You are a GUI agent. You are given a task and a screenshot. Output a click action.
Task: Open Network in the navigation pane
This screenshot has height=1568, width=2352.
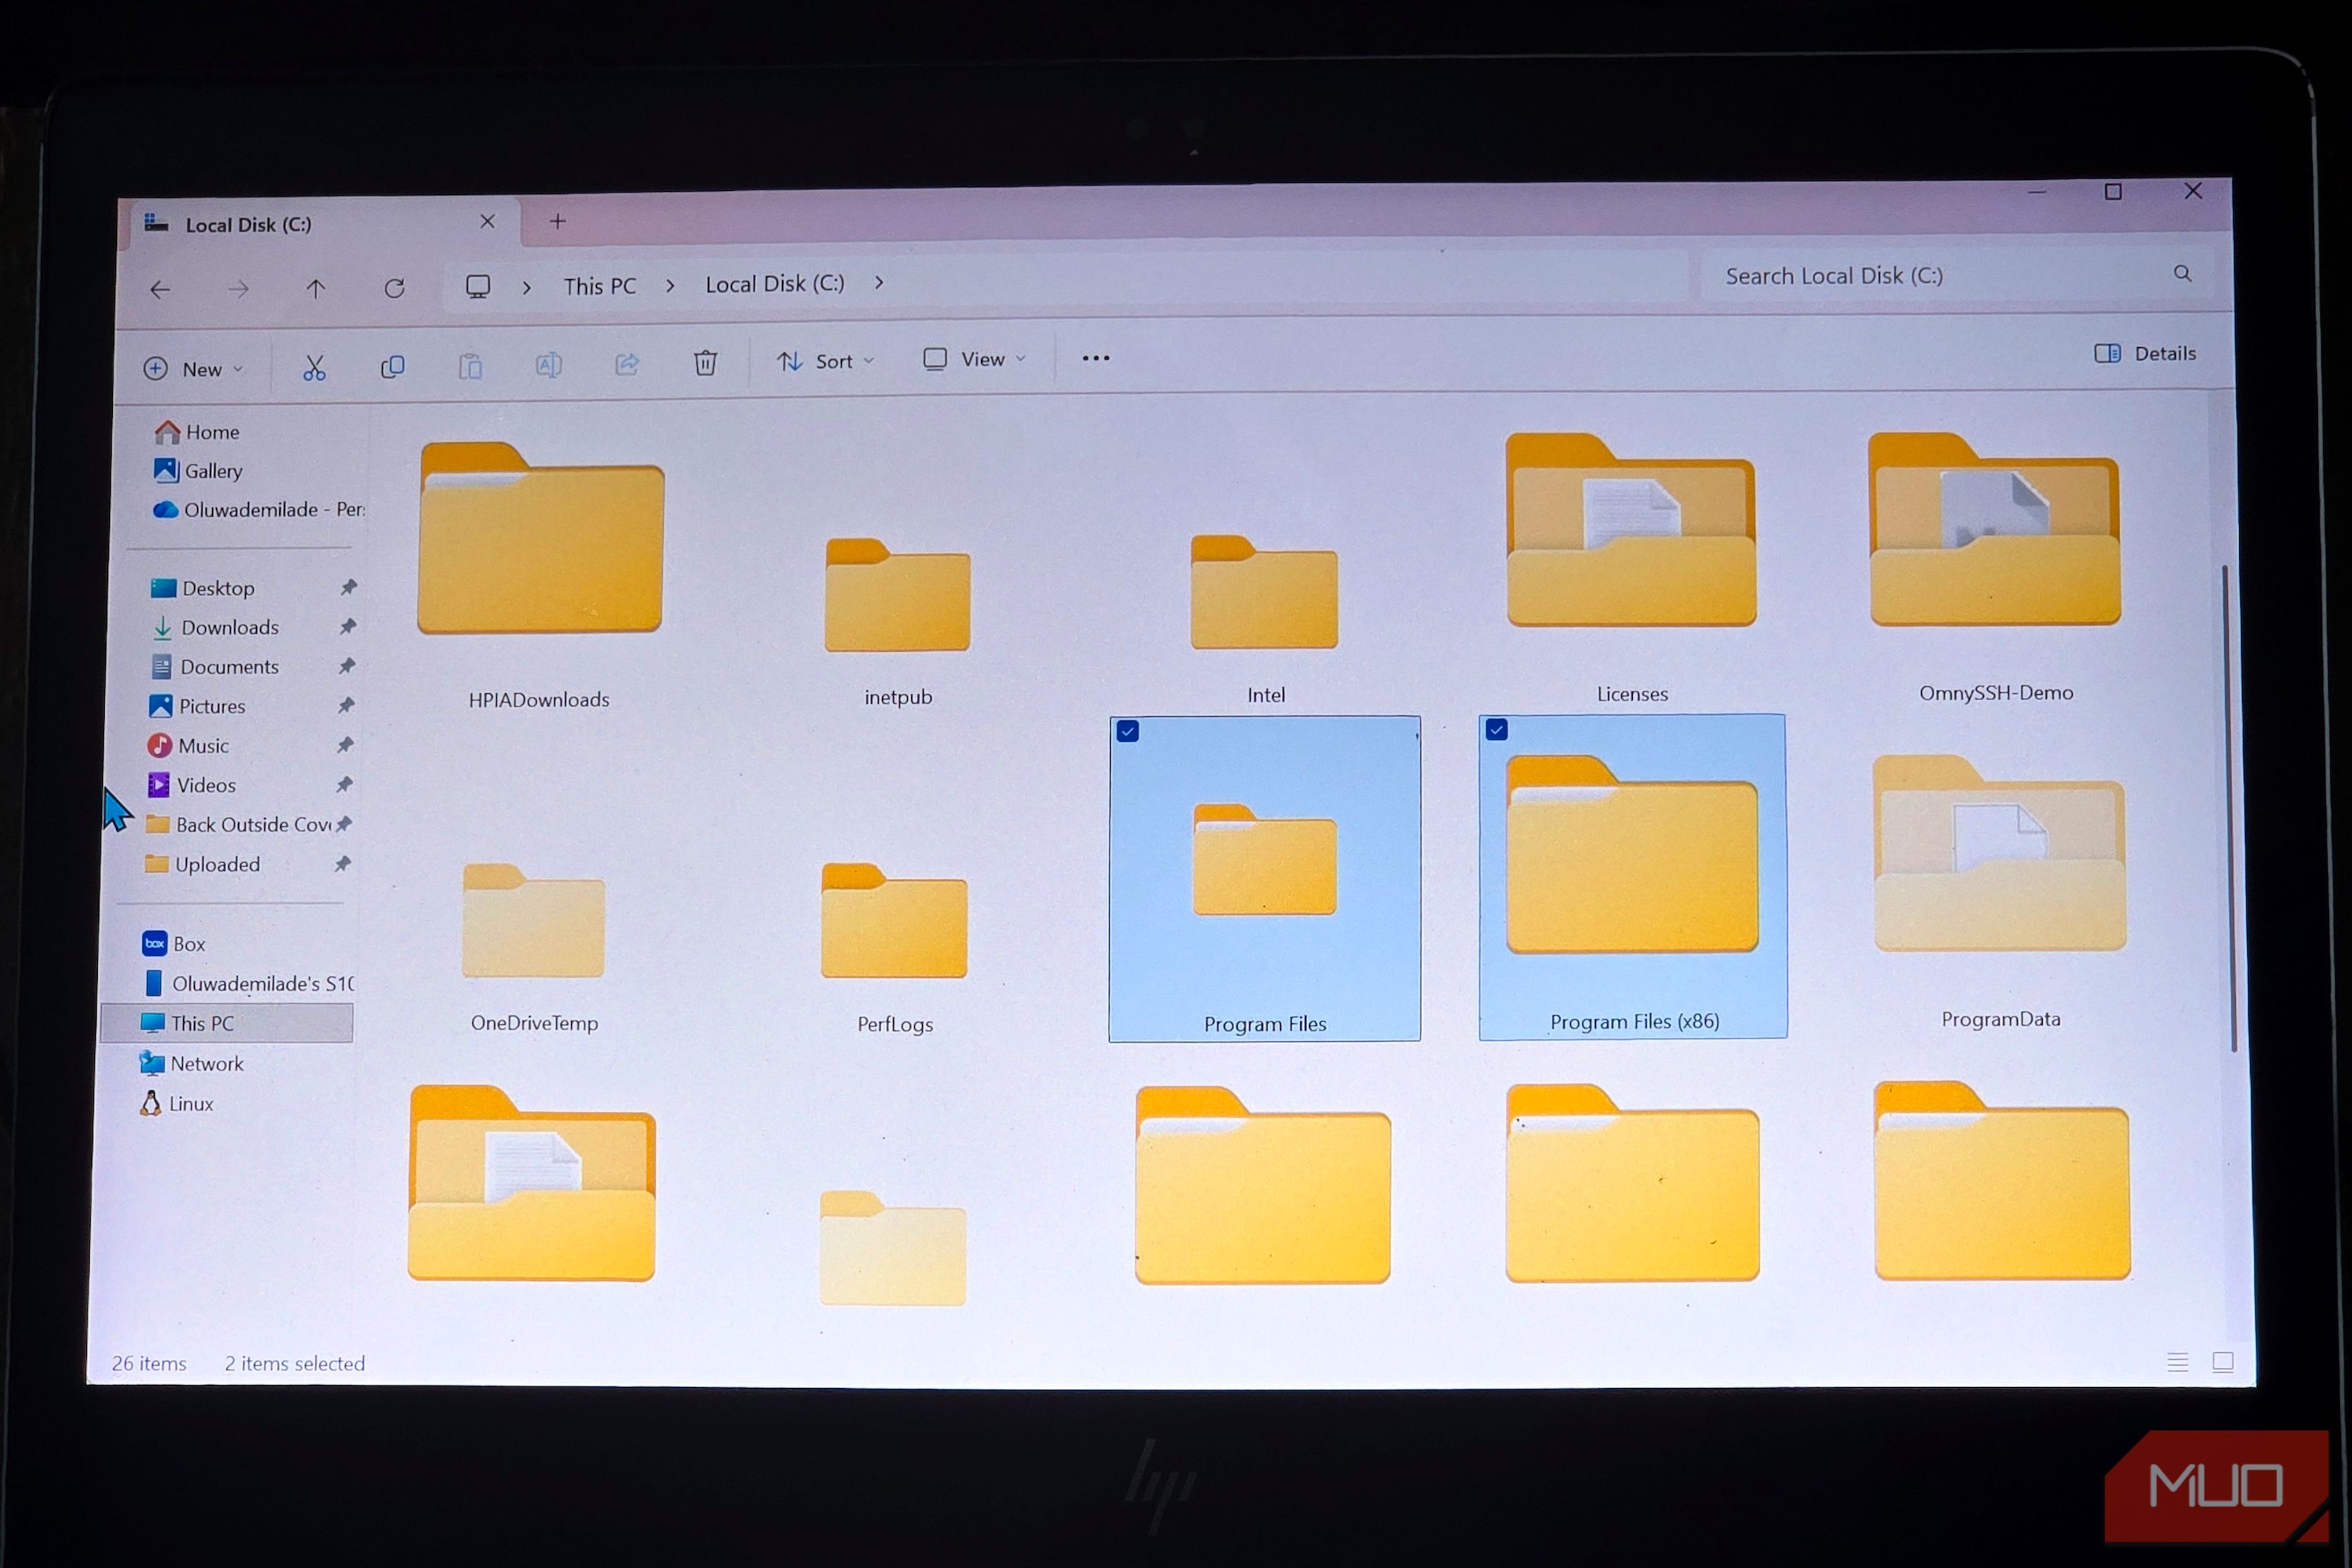point(192,1063)
